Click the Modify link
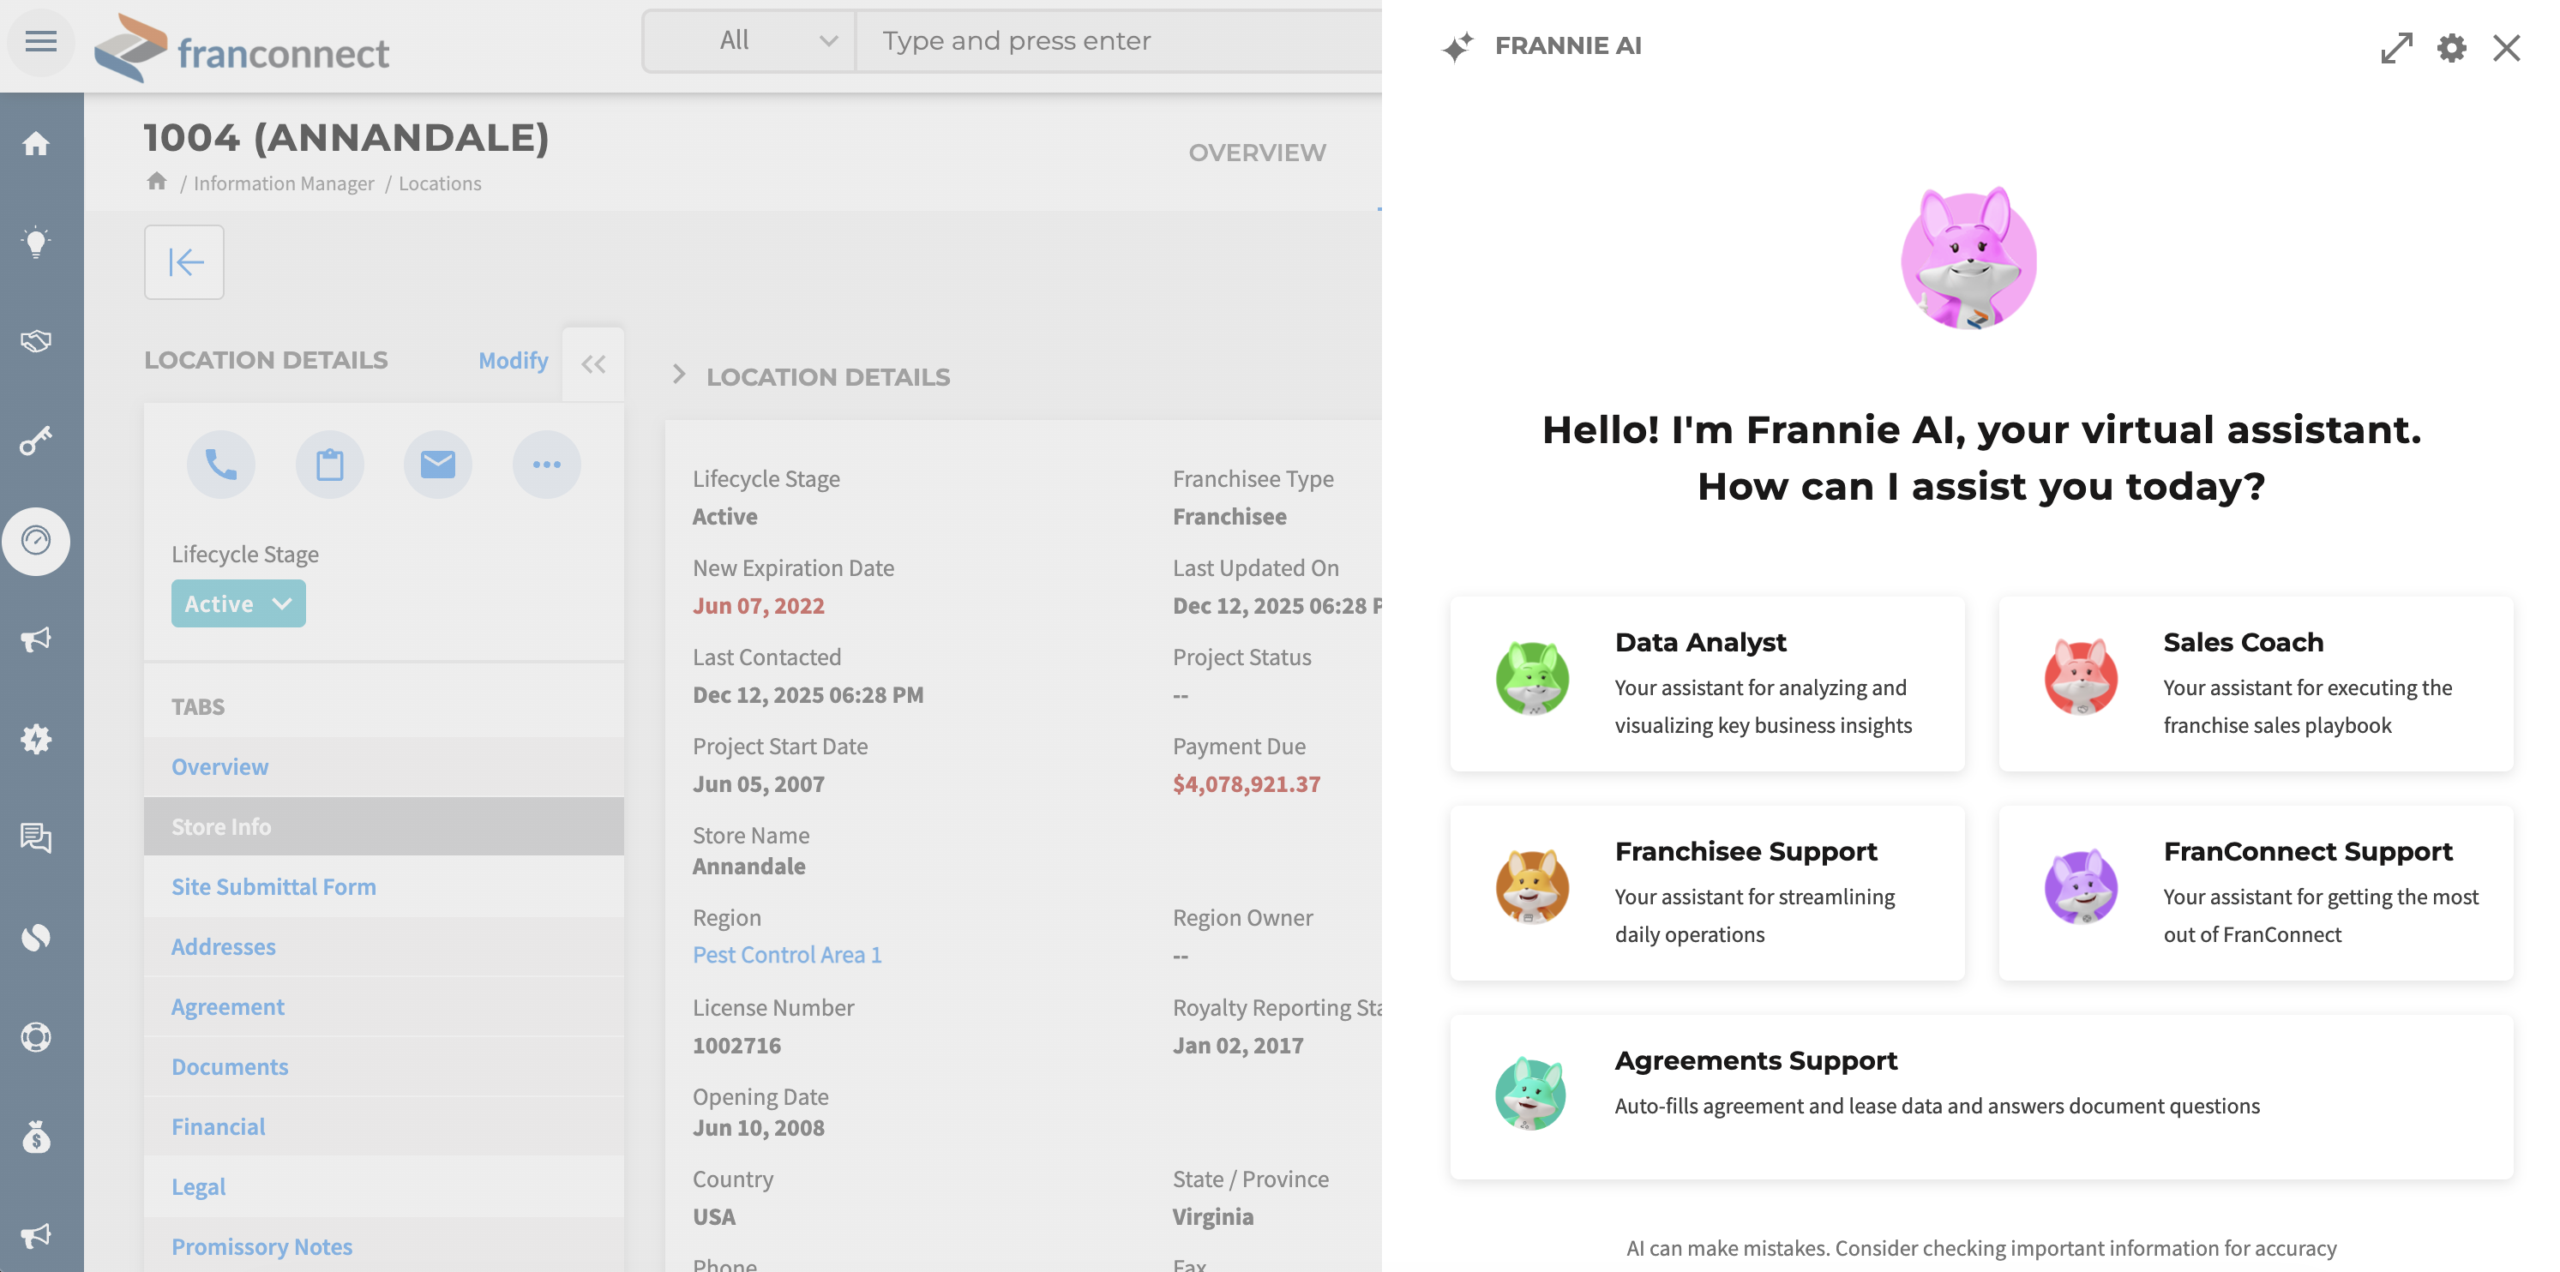 [513, 360]
